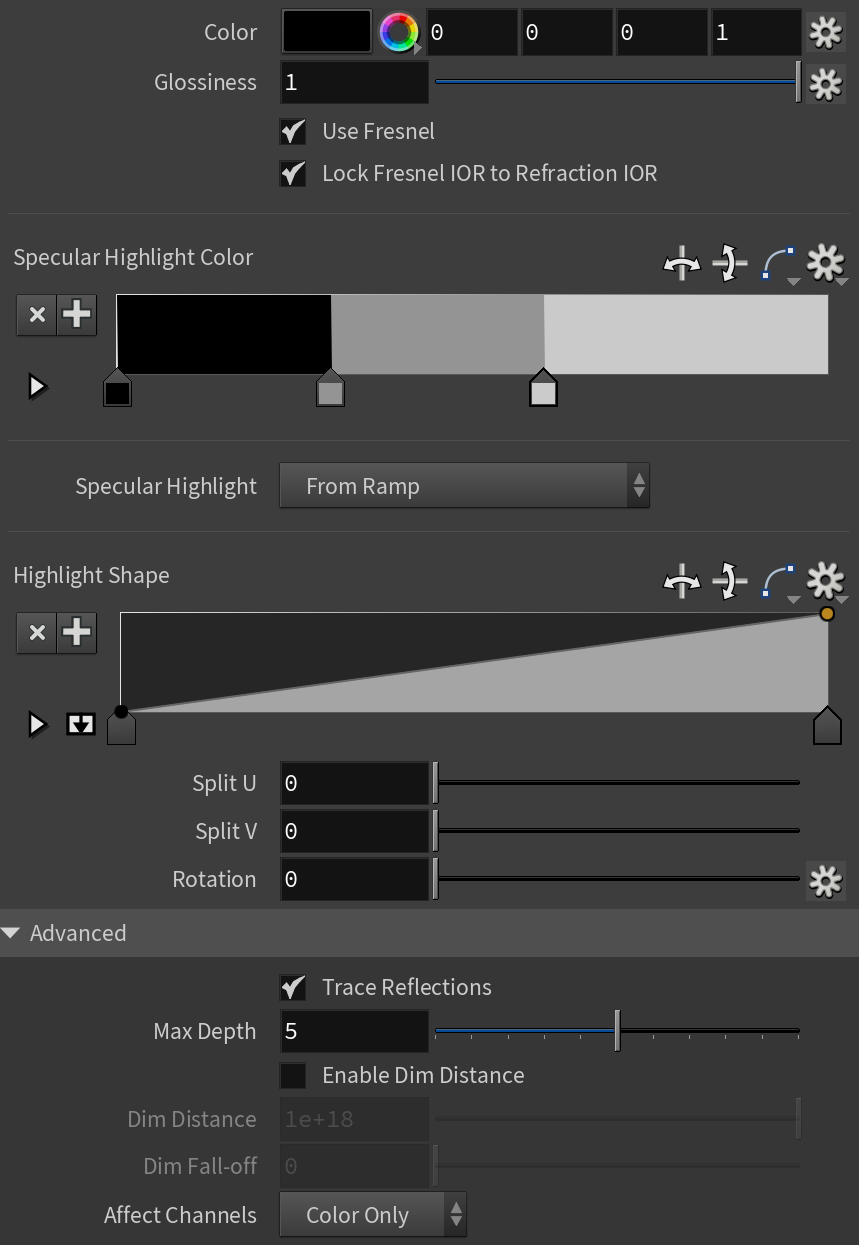Viewport: 859px width, 1245px height.
Task: Open Specular Highlight Color ramp presets curve menu
Action: pos(781,265)
